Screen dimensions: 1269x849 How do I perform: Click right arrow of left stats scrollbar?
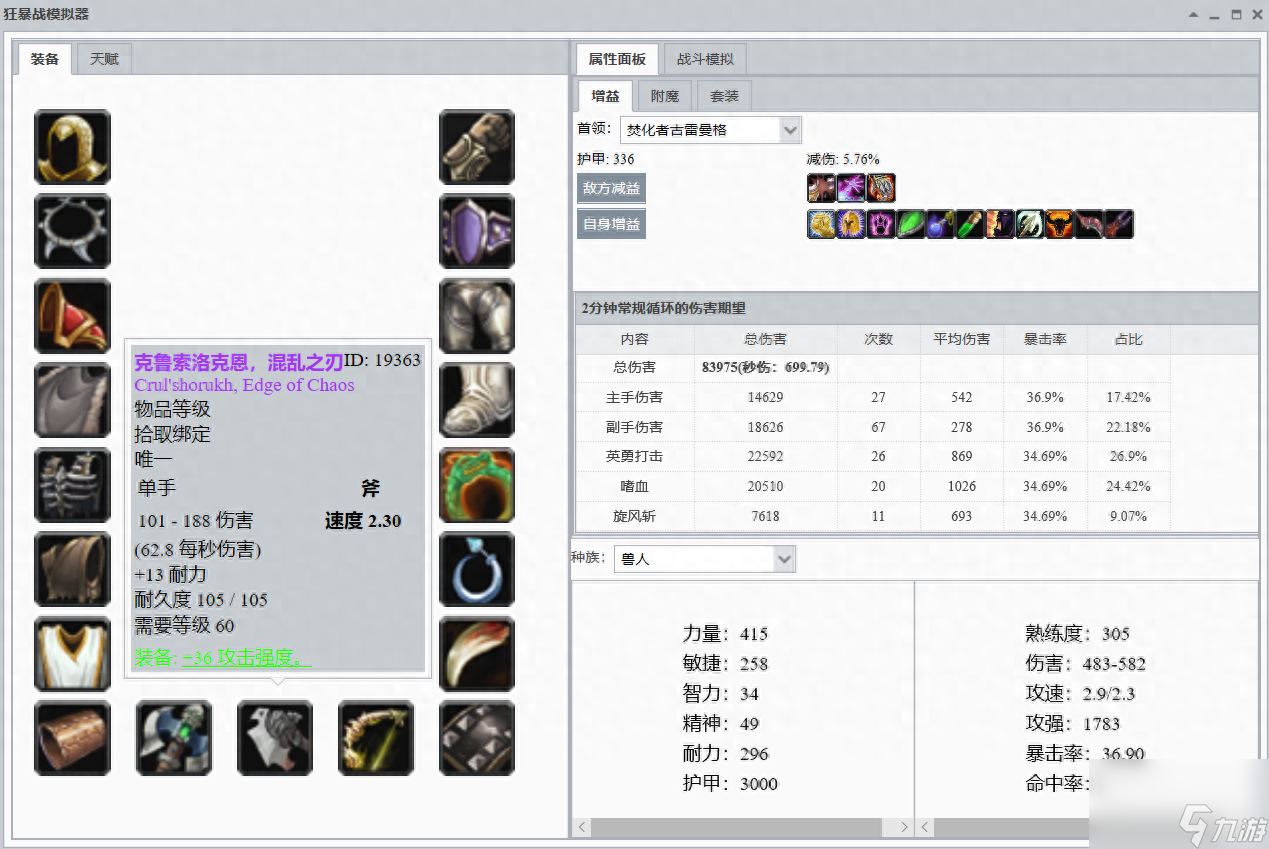point(904,828)
